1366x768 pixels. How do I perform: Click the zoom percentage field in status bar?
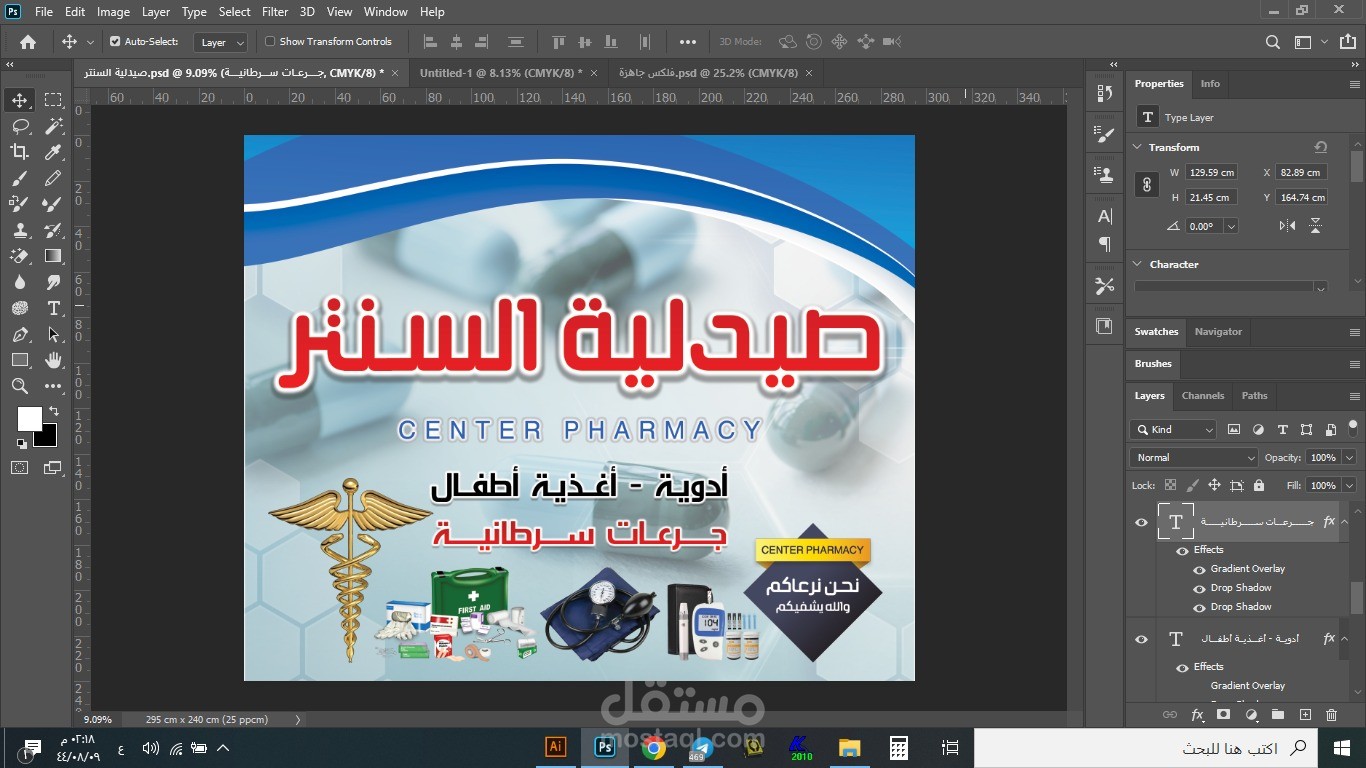pos(98,719)
